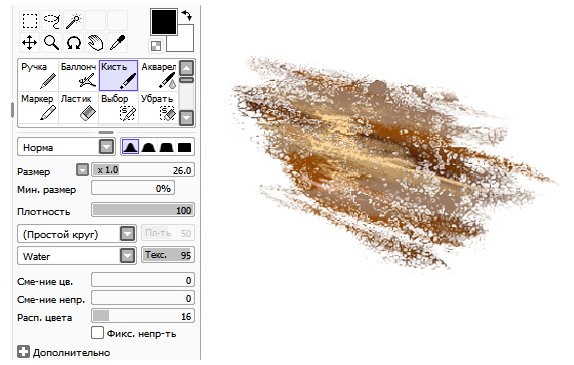Select the rectangular selection tool
Viewport: 574px width, 365px height.
tap(30, 21)
